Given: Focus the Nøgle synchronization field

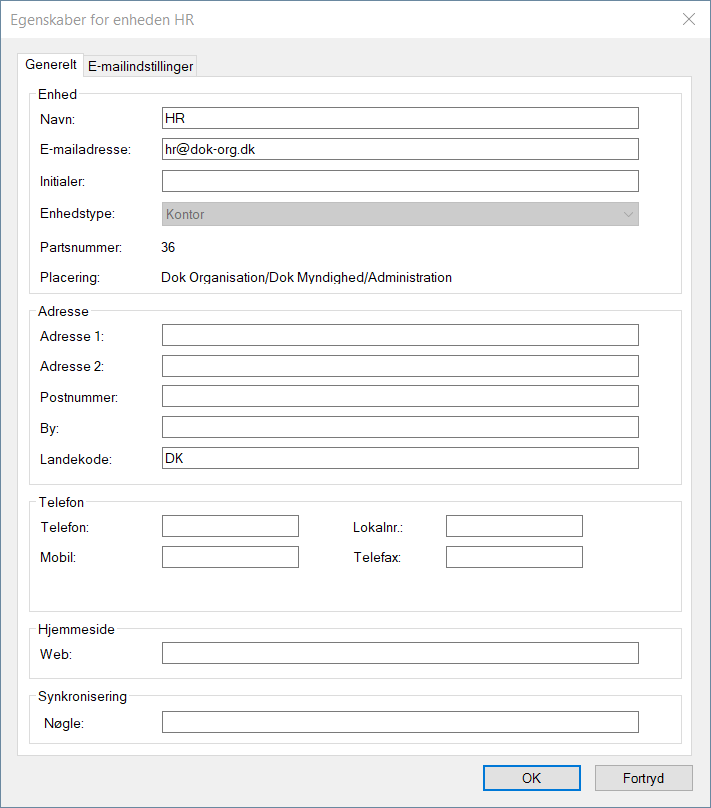Looking at the screenshot, I should pos(399,722).
